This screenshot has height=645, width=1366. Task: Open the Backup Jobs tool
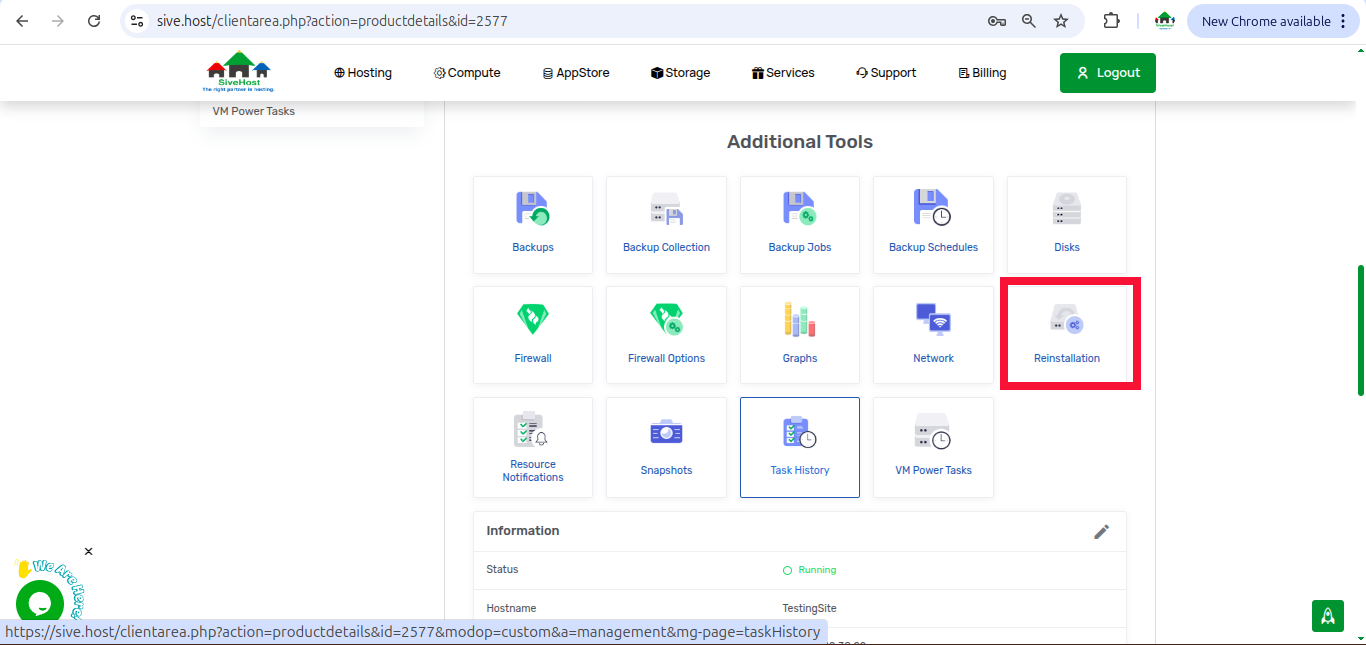click(800, 225)
